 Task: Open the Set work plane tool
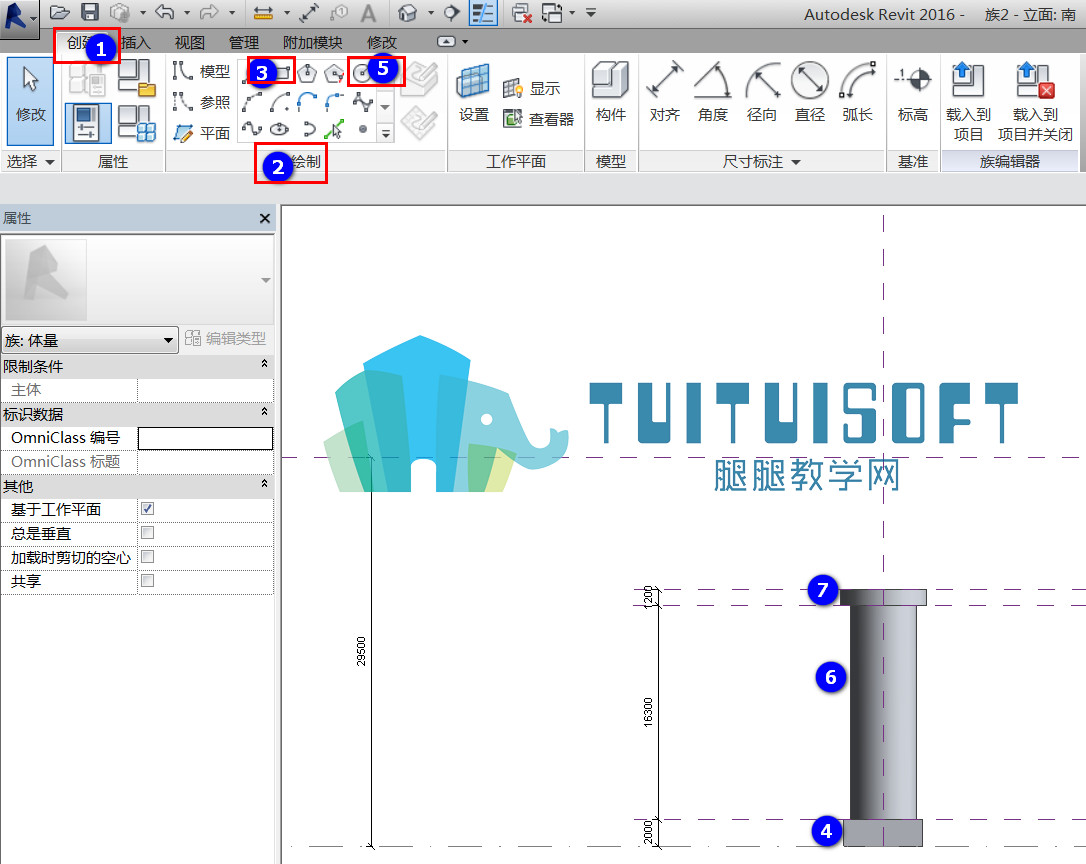pos(474,93)
